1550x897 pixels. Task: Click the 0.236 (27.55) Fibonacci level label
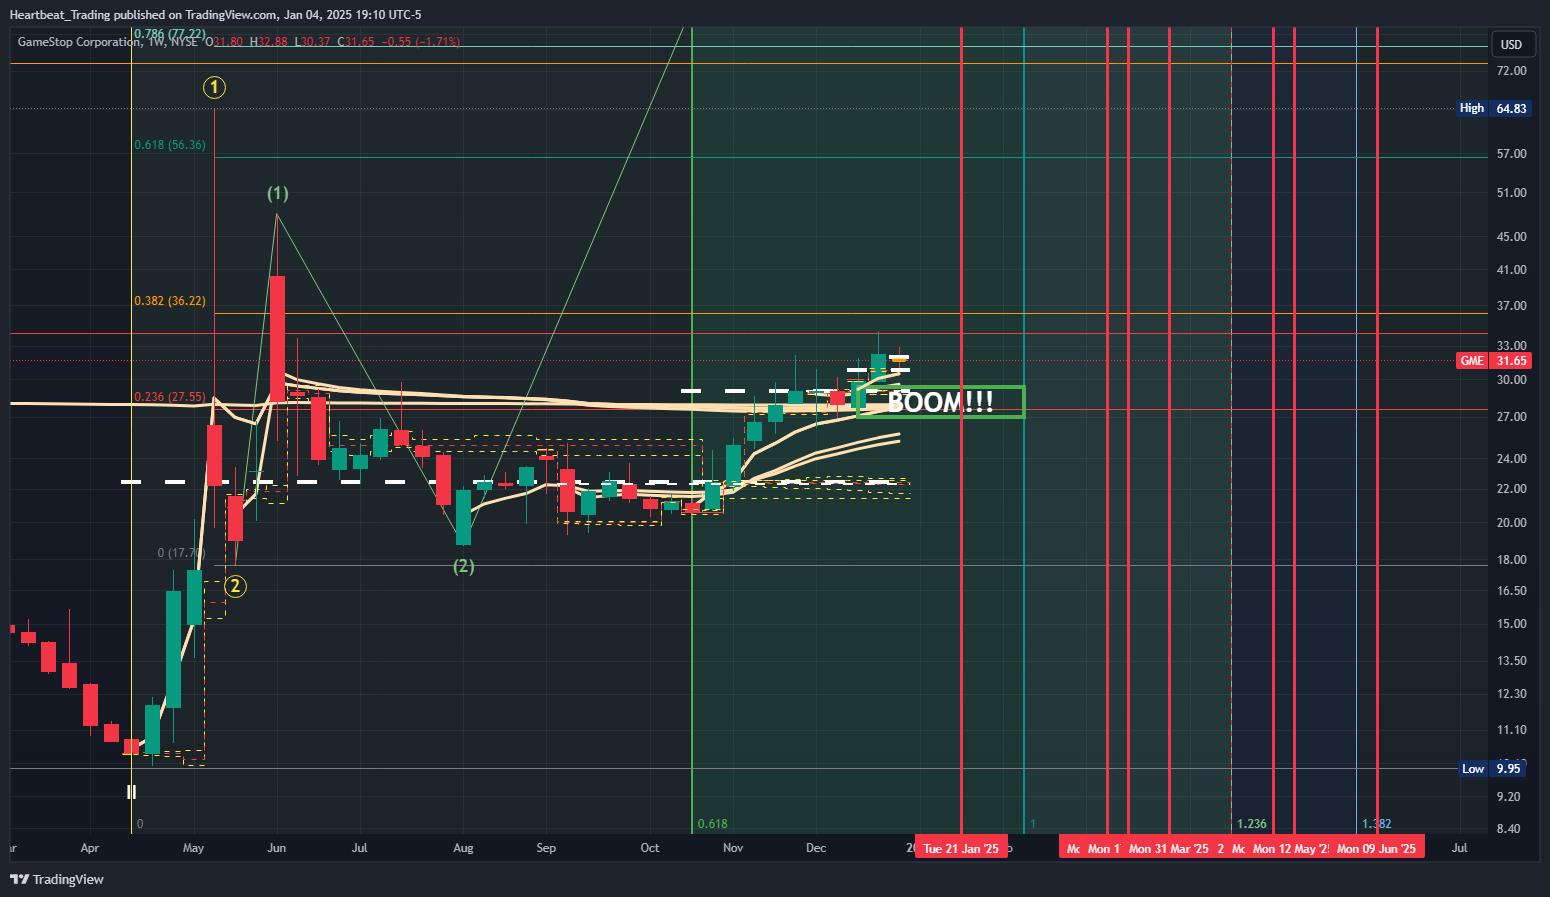click(170, 397)
